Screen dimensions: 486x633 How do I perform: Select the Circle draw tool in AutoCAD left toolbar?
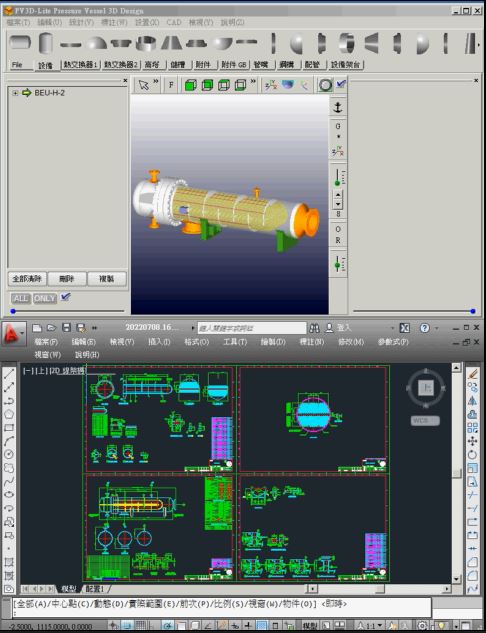point(9,454)
